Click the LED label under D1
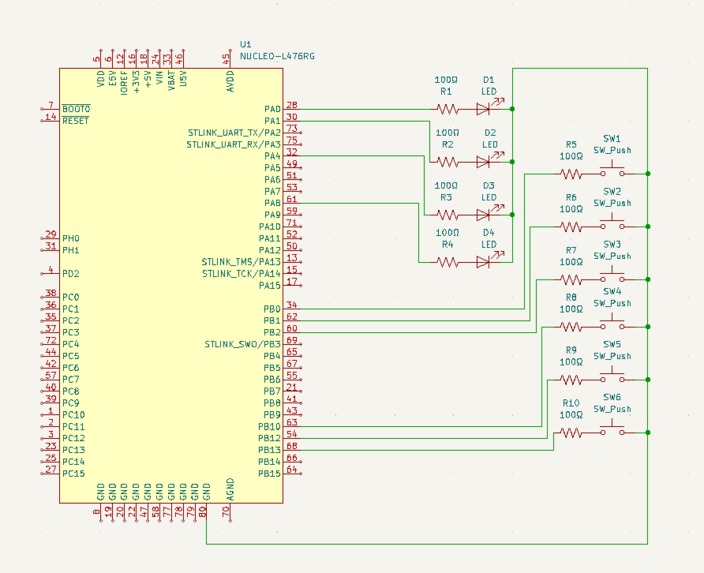 (489, 92)
